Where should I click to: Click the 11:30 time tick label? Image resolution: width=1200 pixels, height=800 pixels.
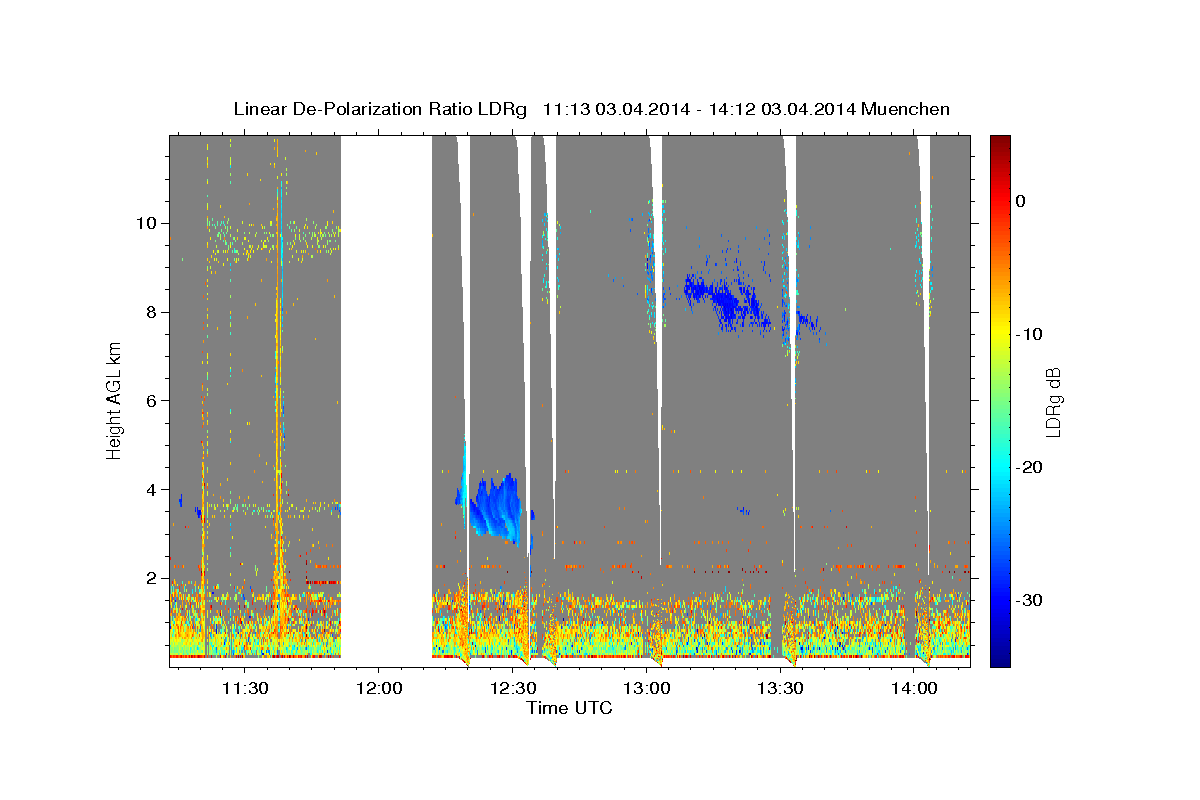(244, 688)
